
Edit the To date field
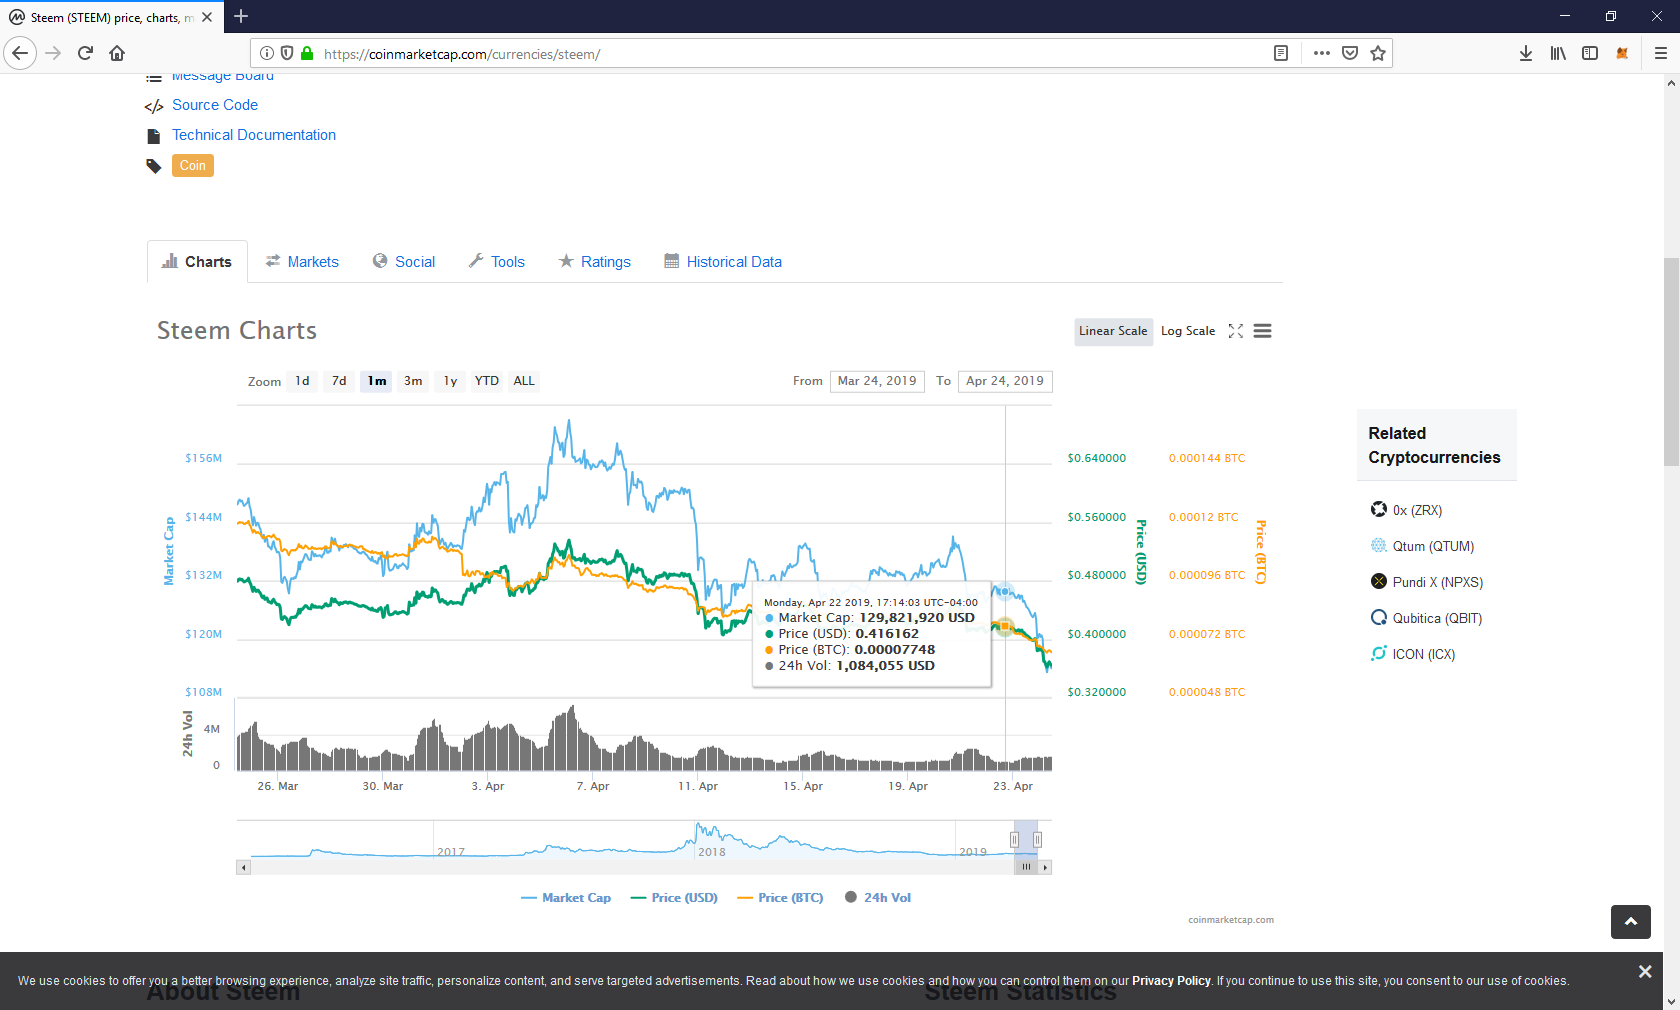(1005, 381)
